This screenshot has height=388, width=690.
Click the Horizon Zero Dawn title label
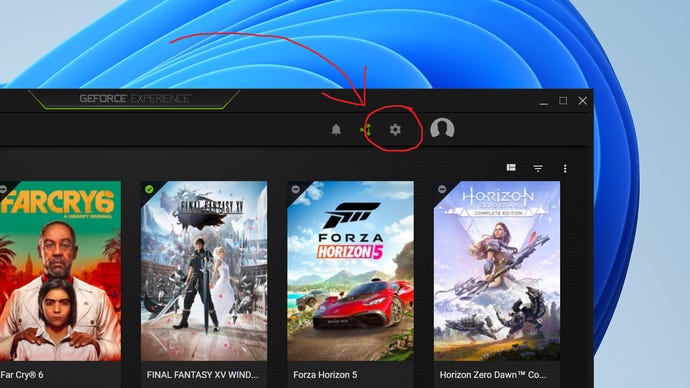[493, 375]
